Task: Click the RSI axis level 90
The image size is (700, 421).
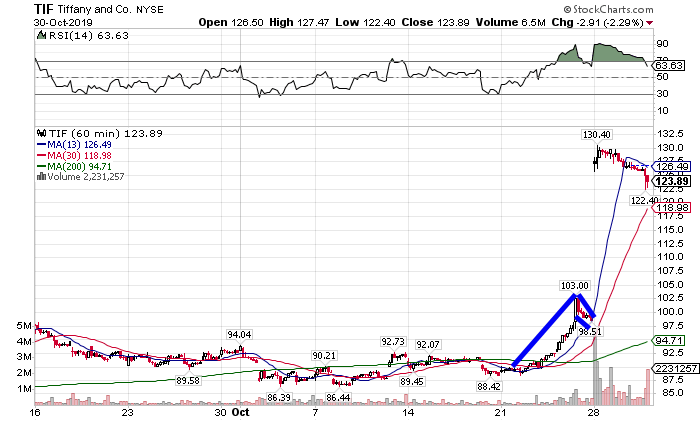Action: coord(662,44)
